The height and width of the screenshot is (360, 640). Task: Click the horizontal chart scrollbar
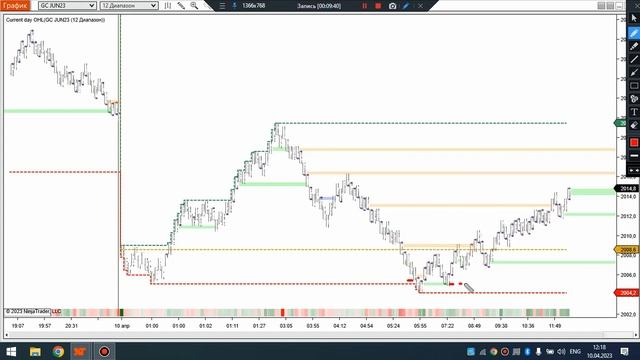(x=306, y=334)
